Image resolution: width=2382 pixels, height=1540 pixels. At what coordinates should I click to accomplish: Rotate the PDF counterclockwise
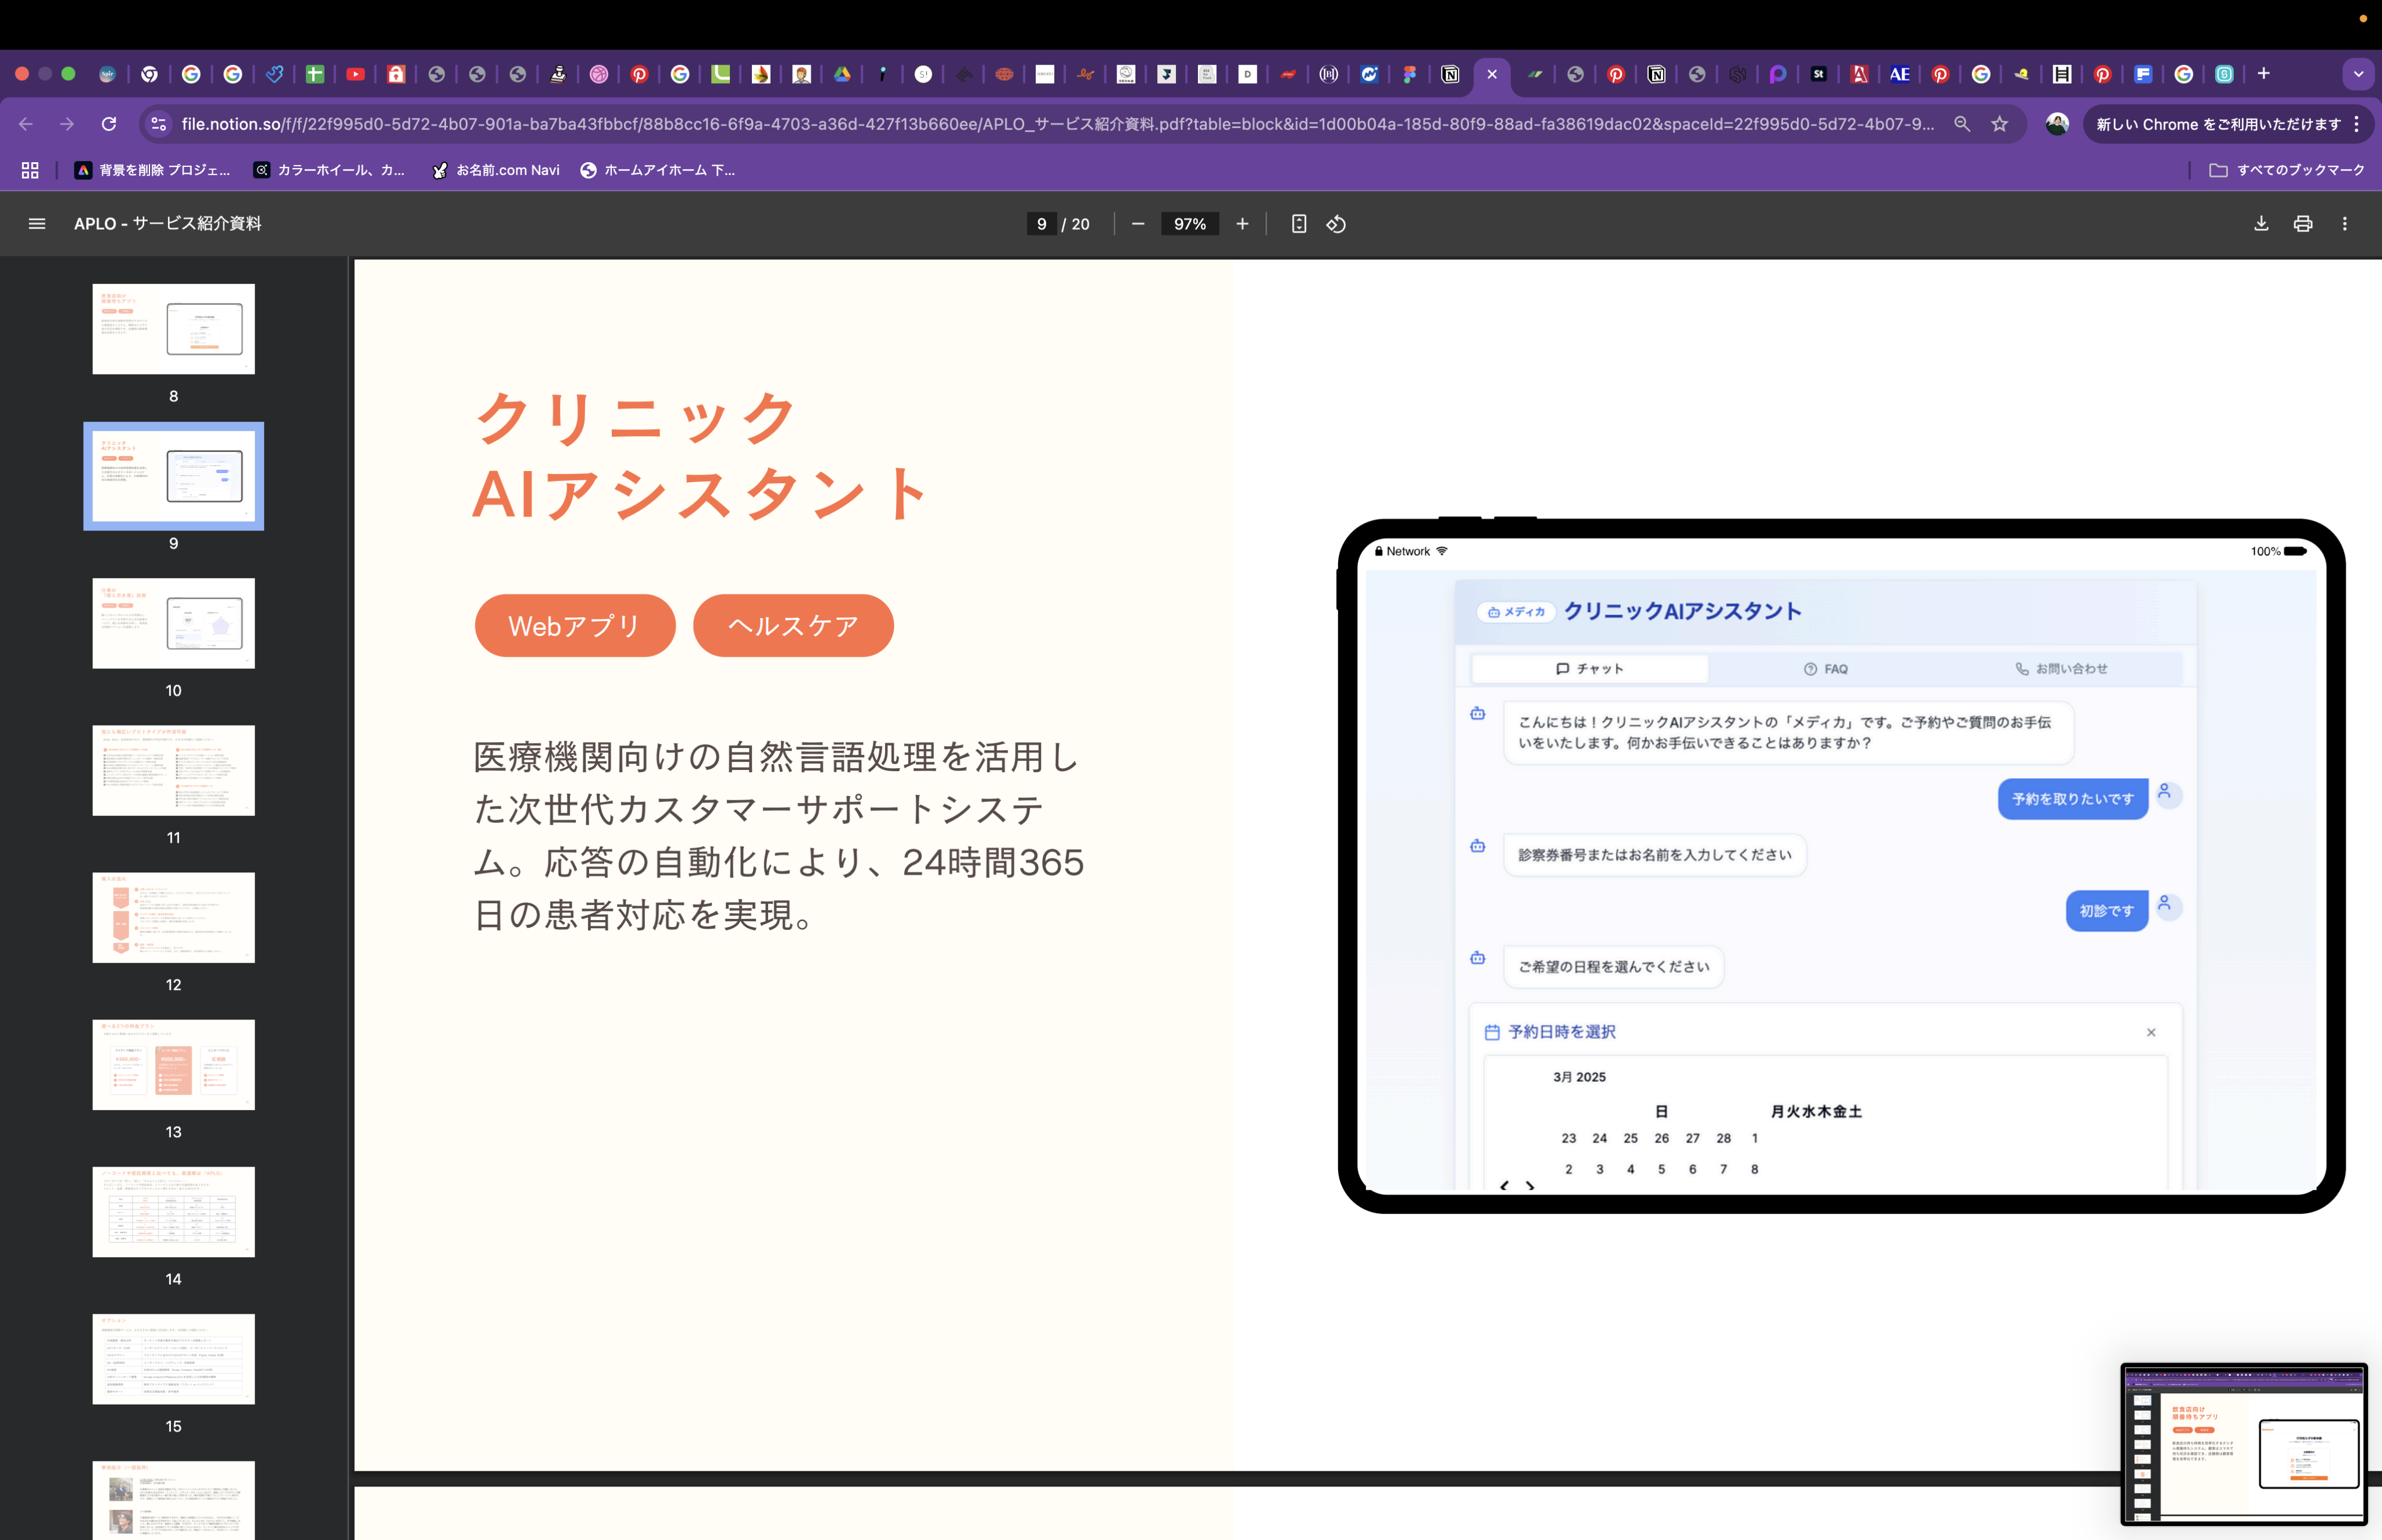point(1336,224)
